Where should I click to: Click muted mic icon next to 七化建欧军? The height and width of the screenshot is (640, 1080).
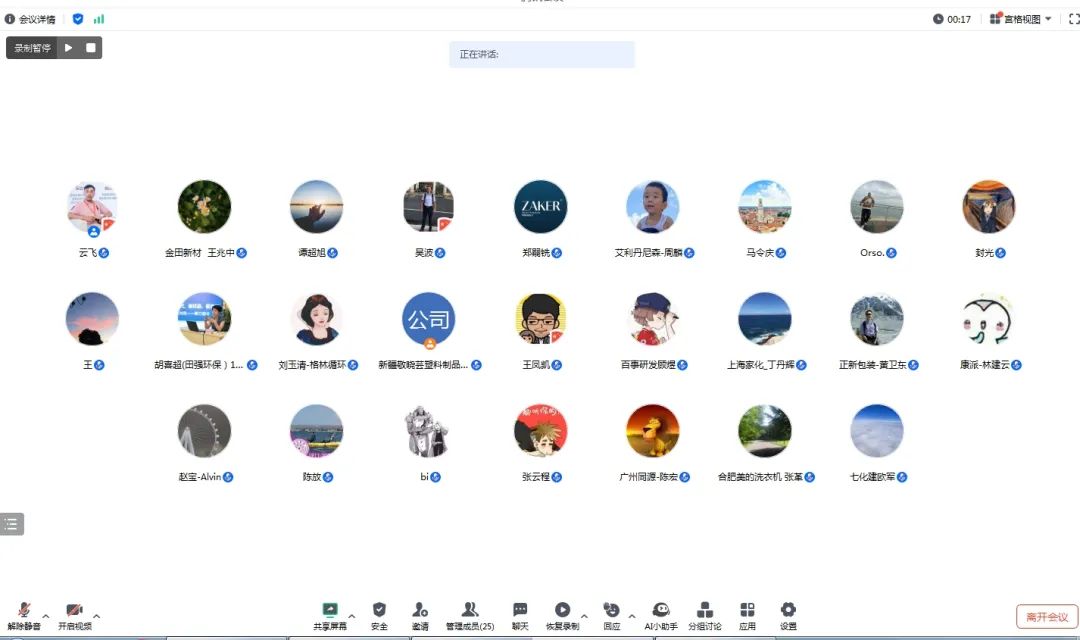tap(902, 477)
